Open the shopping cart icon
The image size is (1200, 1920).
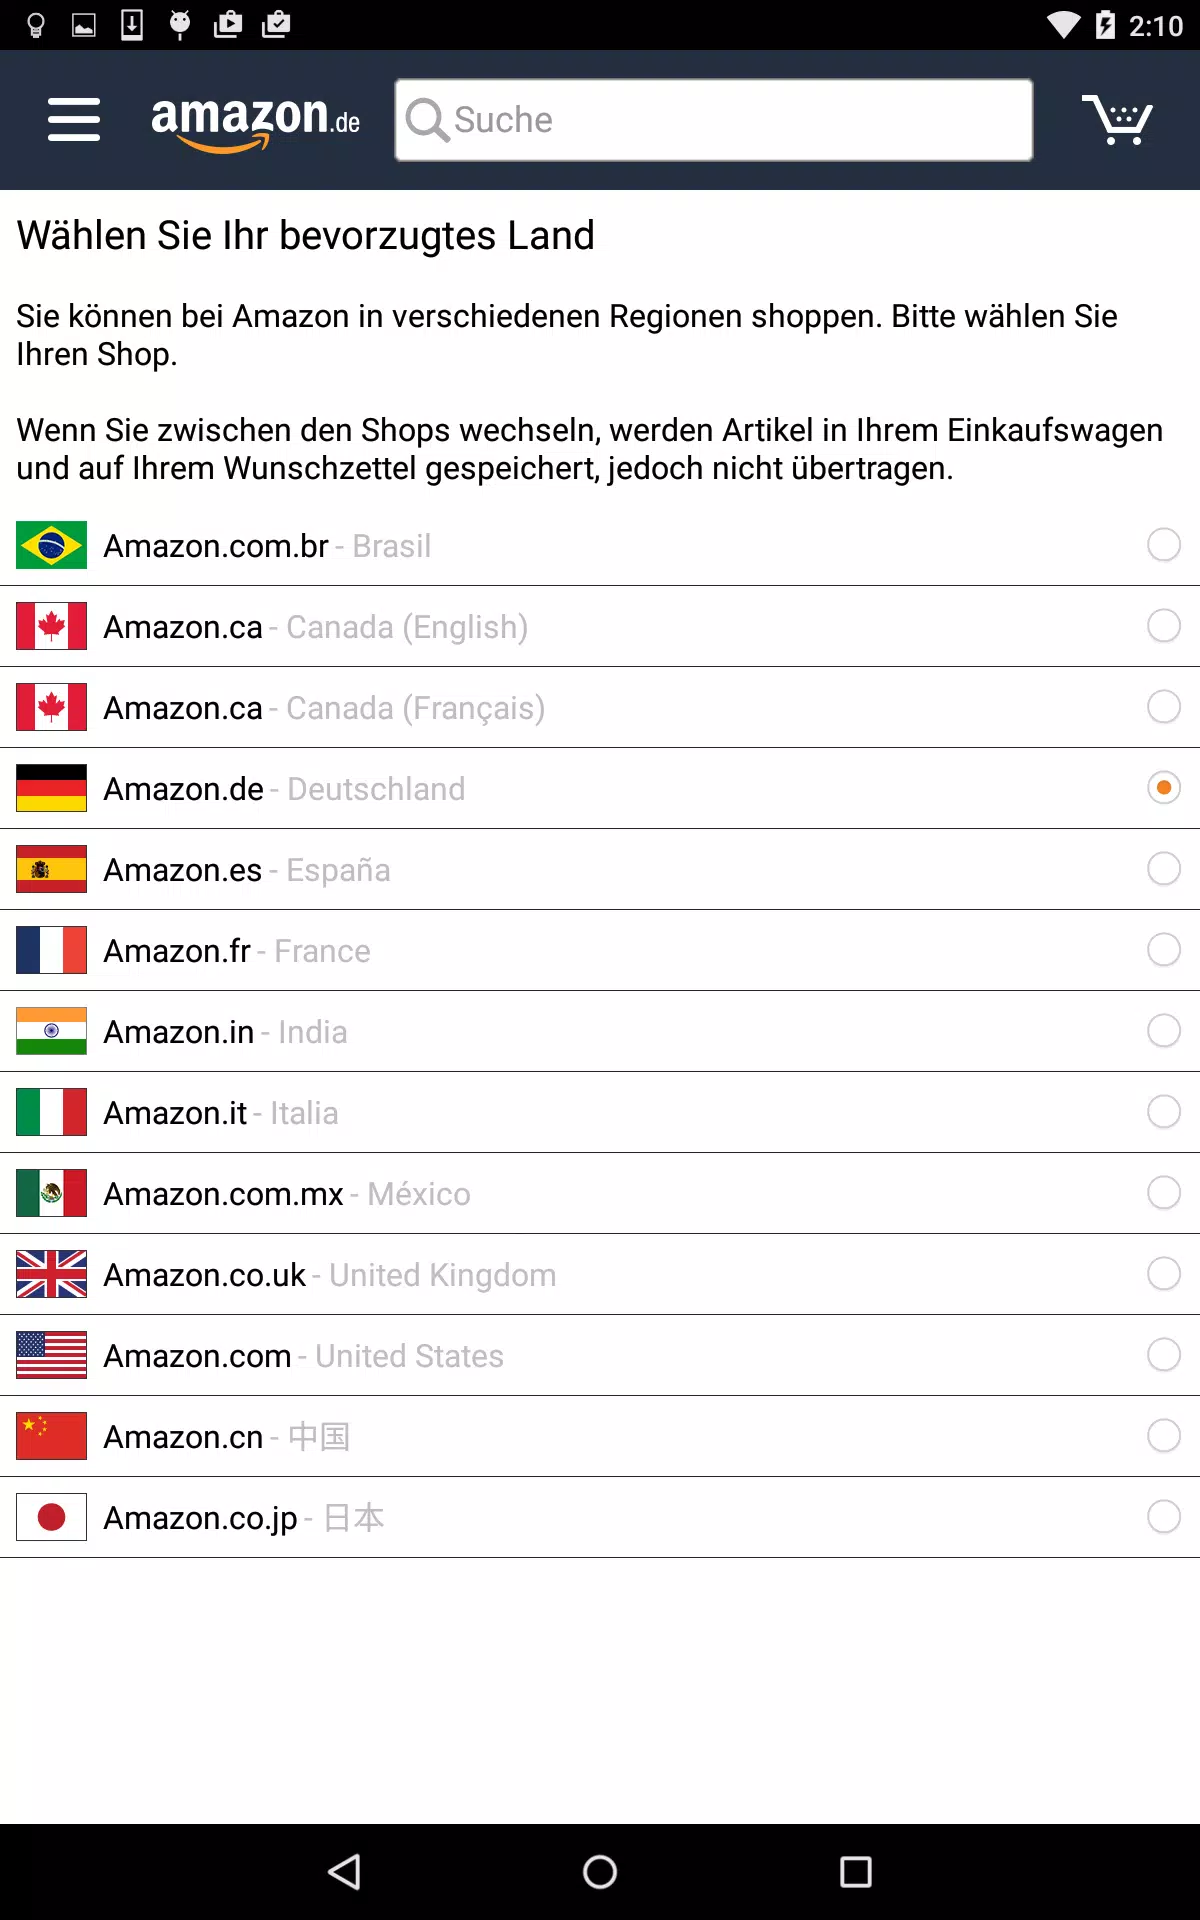[1117, 120]
